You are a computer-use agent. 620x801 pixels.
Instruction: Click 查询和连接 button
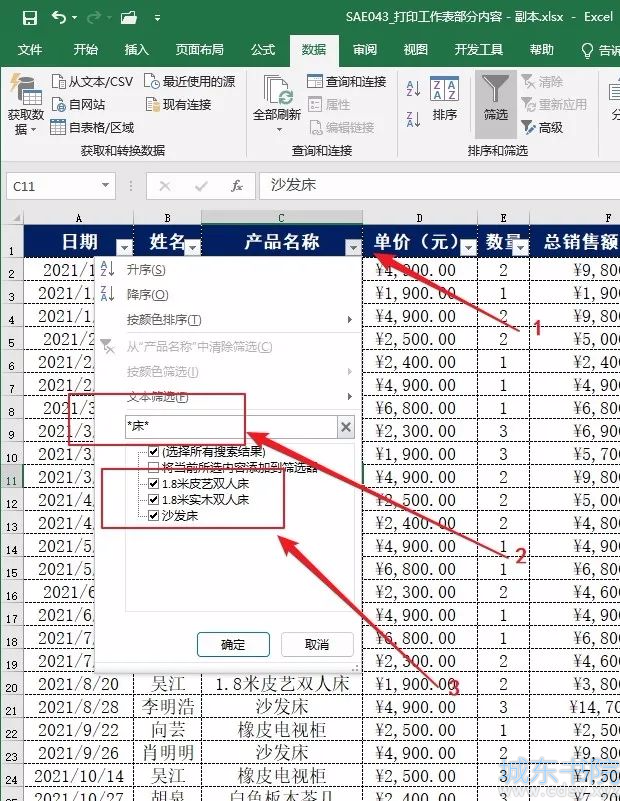347,81
